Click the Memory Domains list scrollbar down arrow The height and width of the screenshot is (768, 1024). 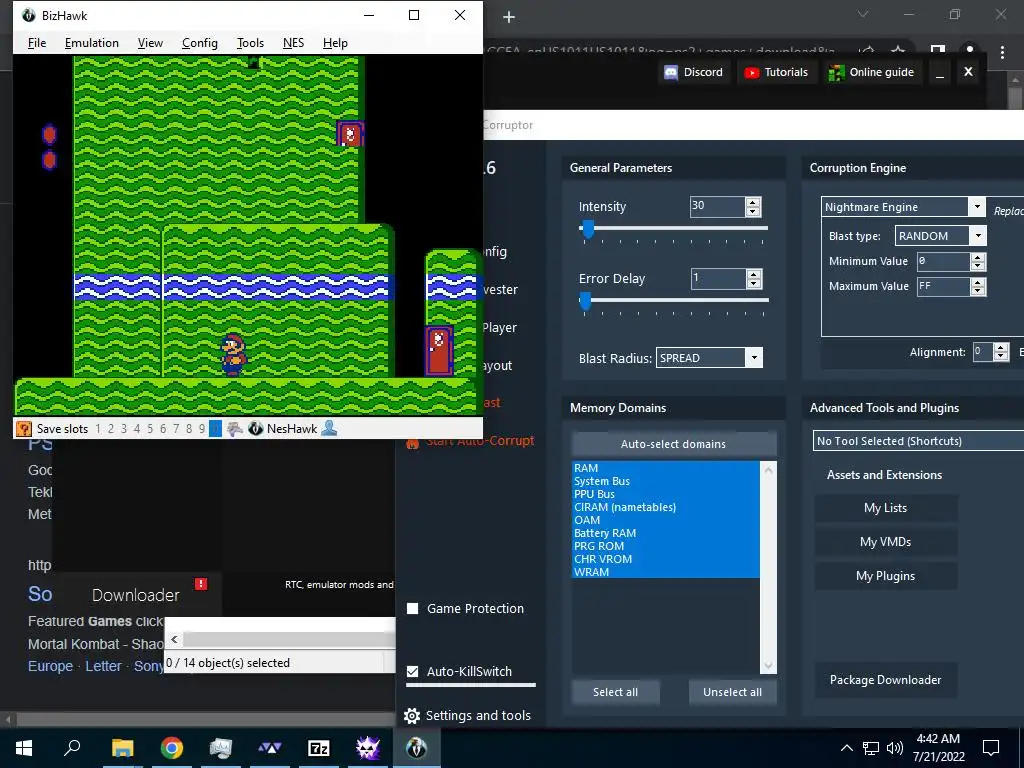768,666
